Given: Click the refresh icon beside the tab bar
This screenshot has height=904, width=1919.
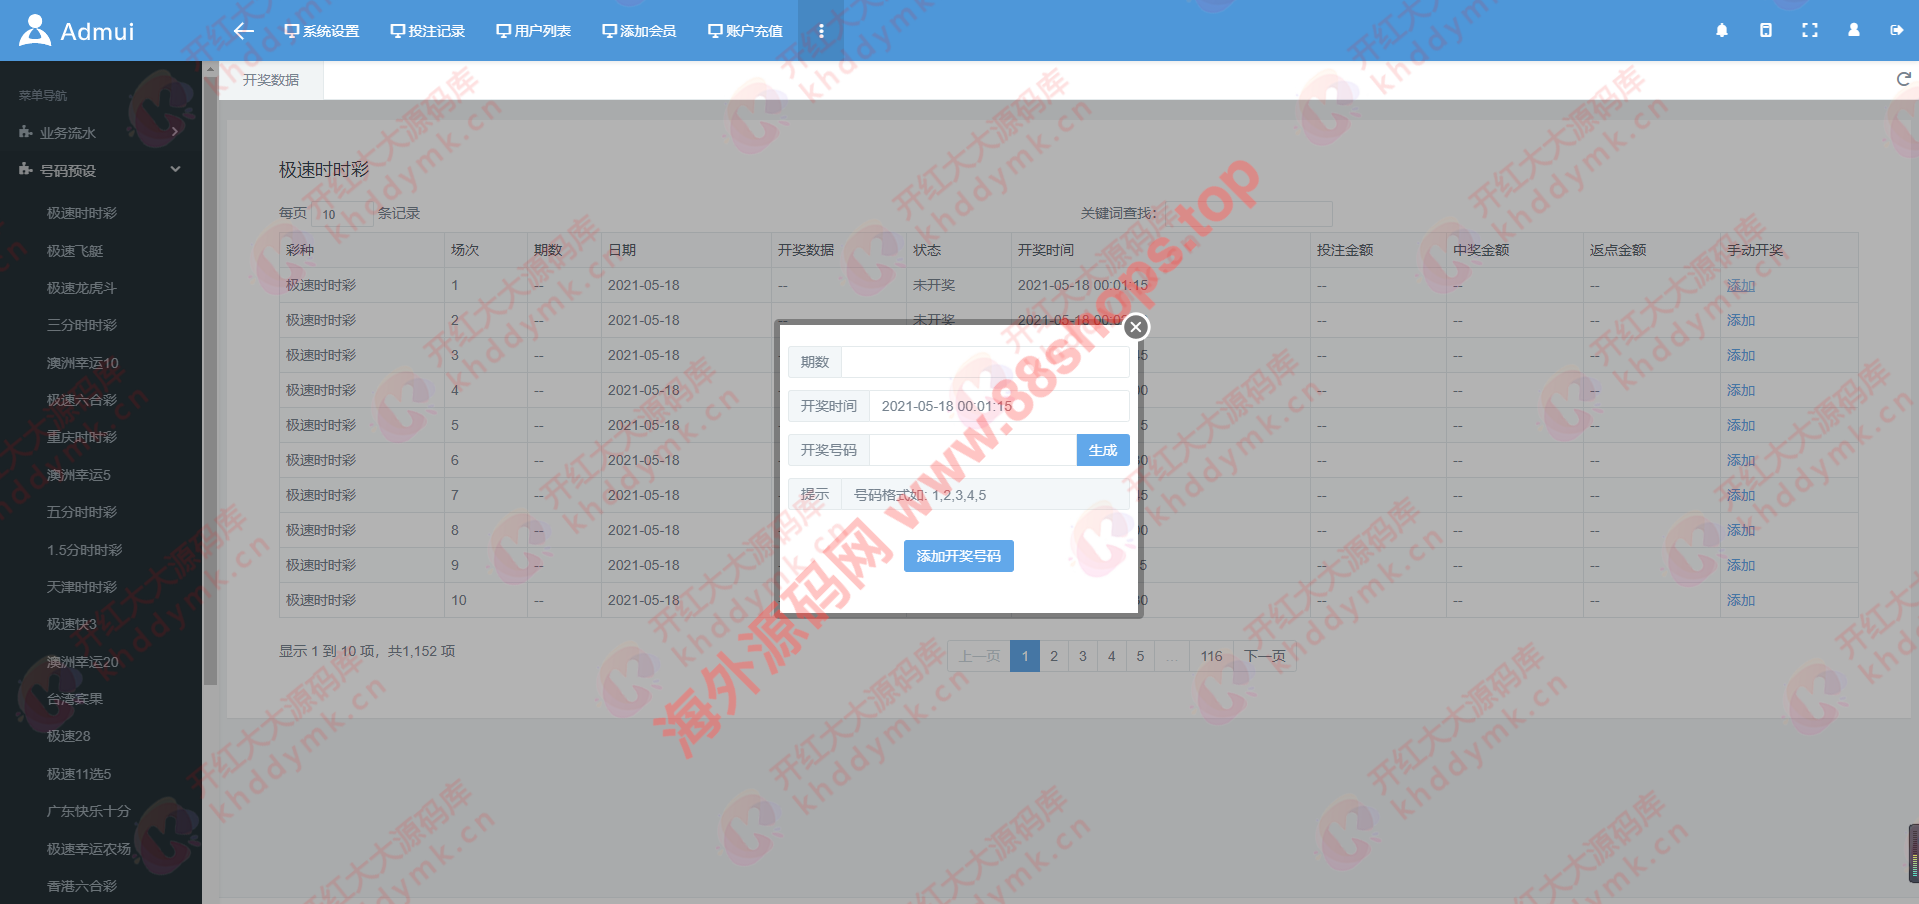Looking at the screenshot, I should pyautogui.click(x=1903, y=80).
